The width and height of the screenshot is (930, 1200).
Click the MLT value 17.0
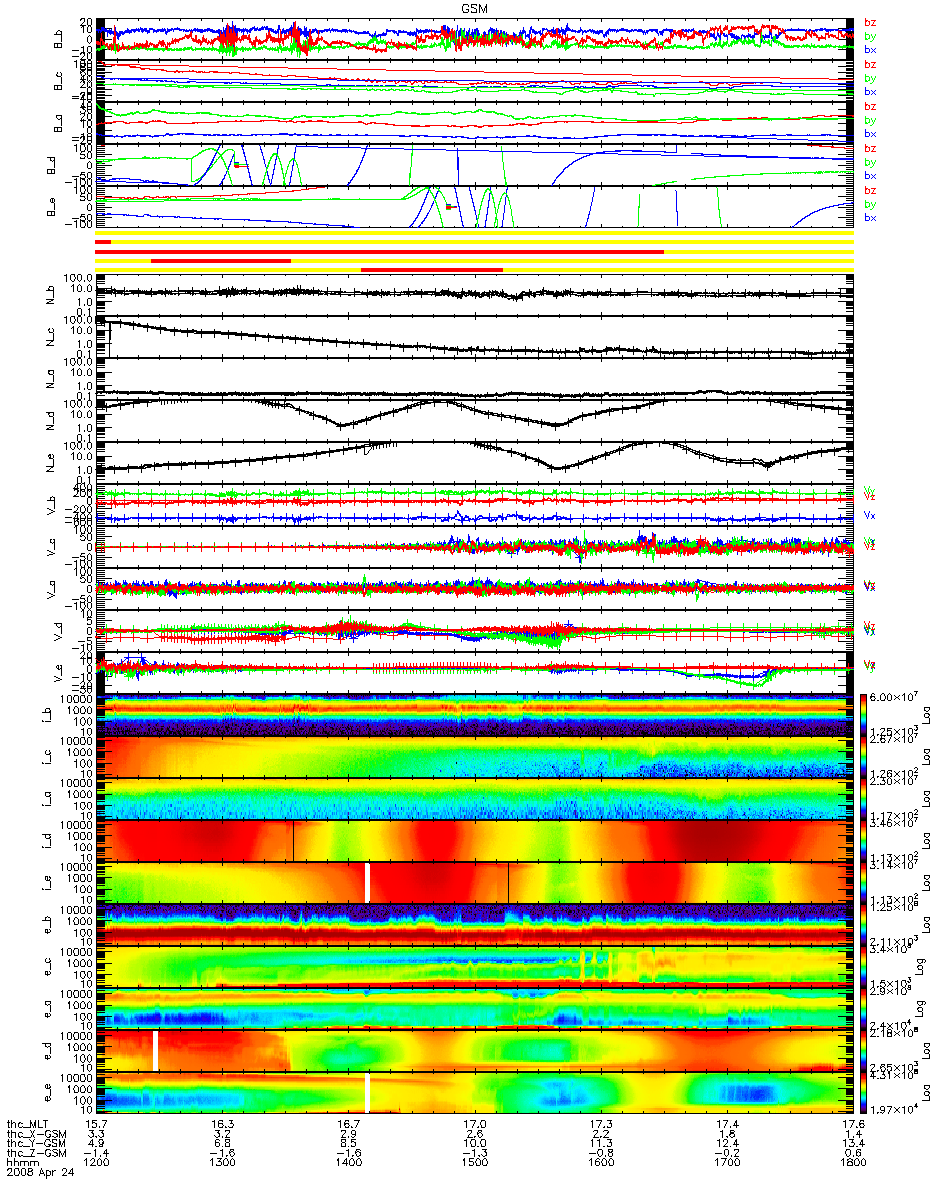click(474, 1124)
